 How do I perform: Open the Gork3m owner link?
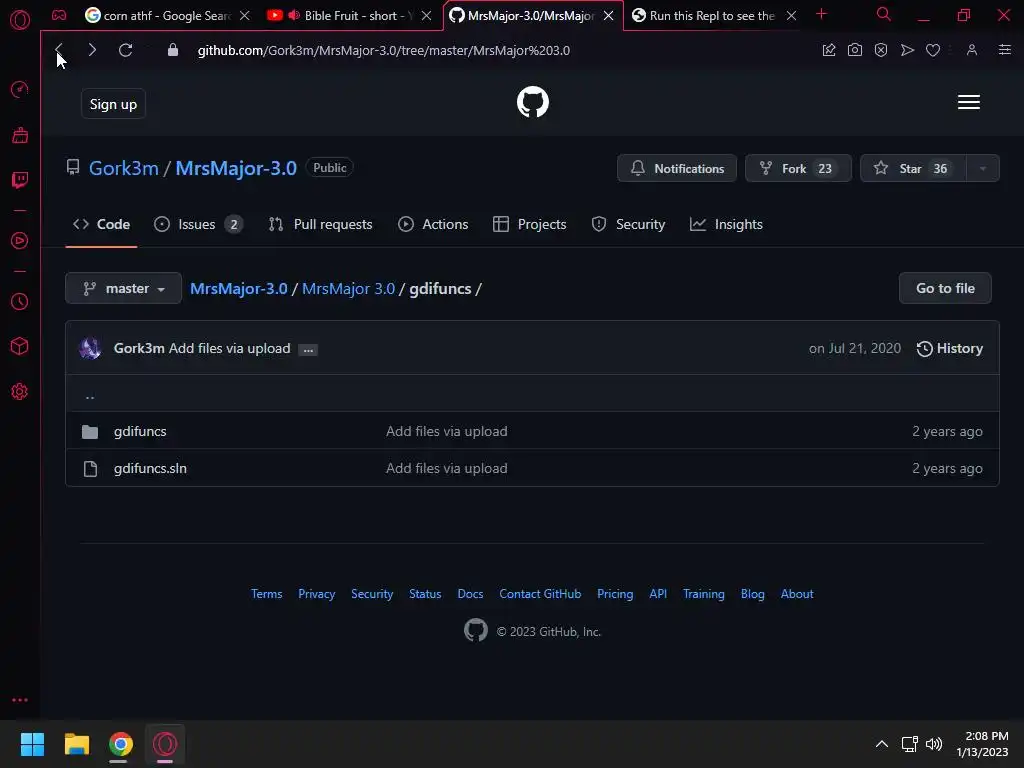click(123, 168)
